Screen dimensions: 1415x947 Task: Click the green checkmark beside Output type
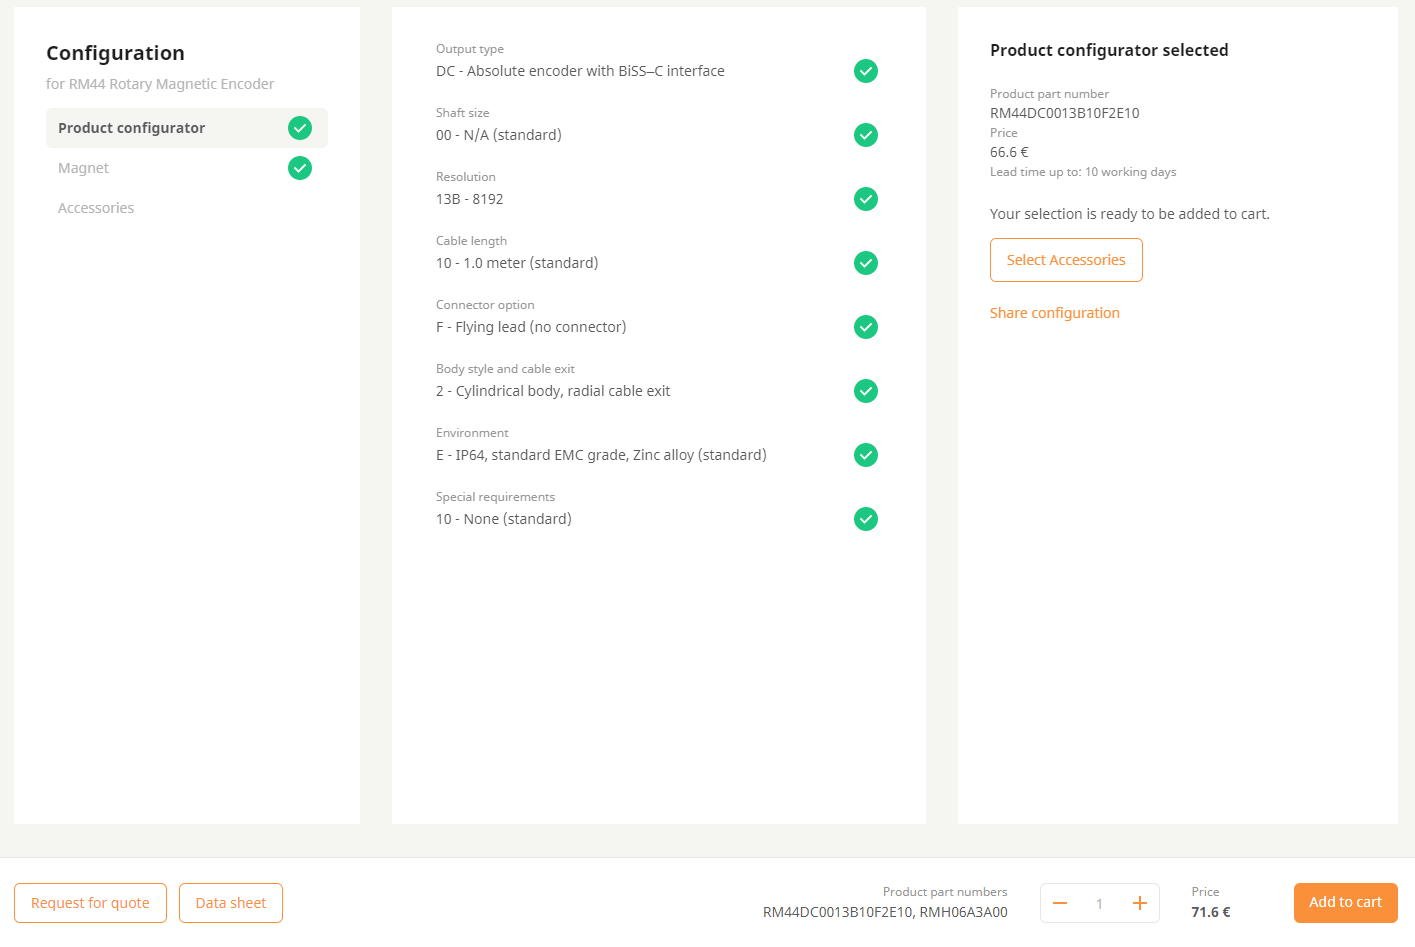coord(866,71)
